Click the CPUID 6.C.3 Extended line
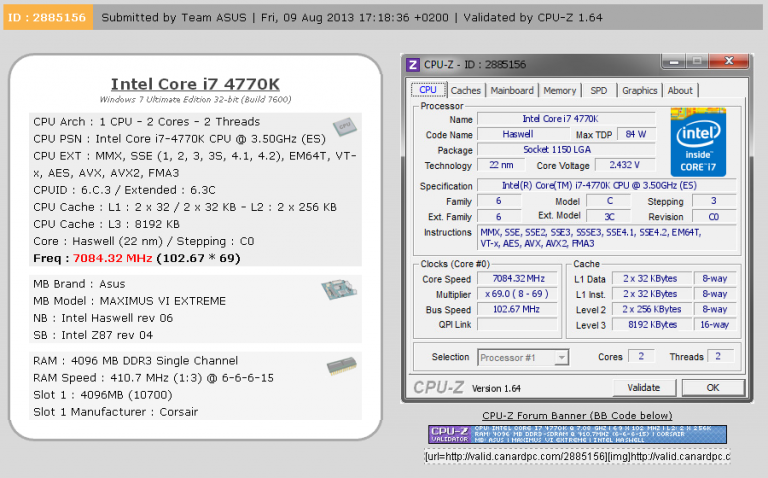Image resolution: width=768 pixels, height=478 pixels. pyautogui.click(x=124, y=190)
